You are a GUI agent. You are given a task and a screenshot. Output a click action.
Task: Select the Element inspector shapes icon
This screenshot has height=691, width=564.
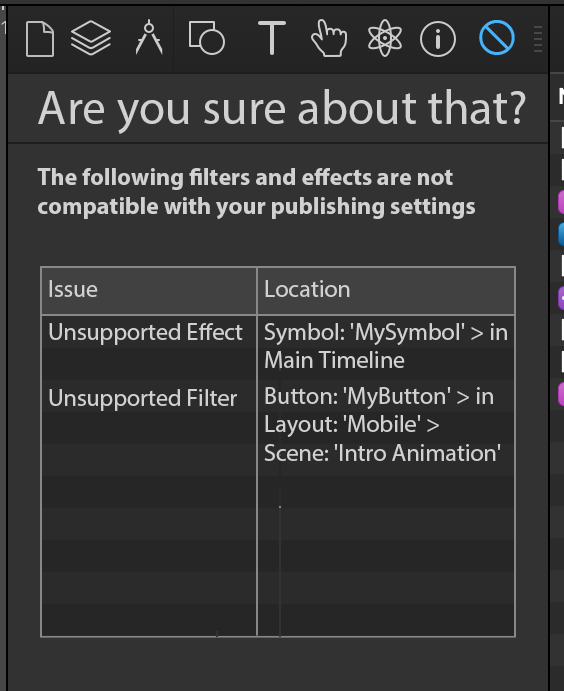pos(207,37)
